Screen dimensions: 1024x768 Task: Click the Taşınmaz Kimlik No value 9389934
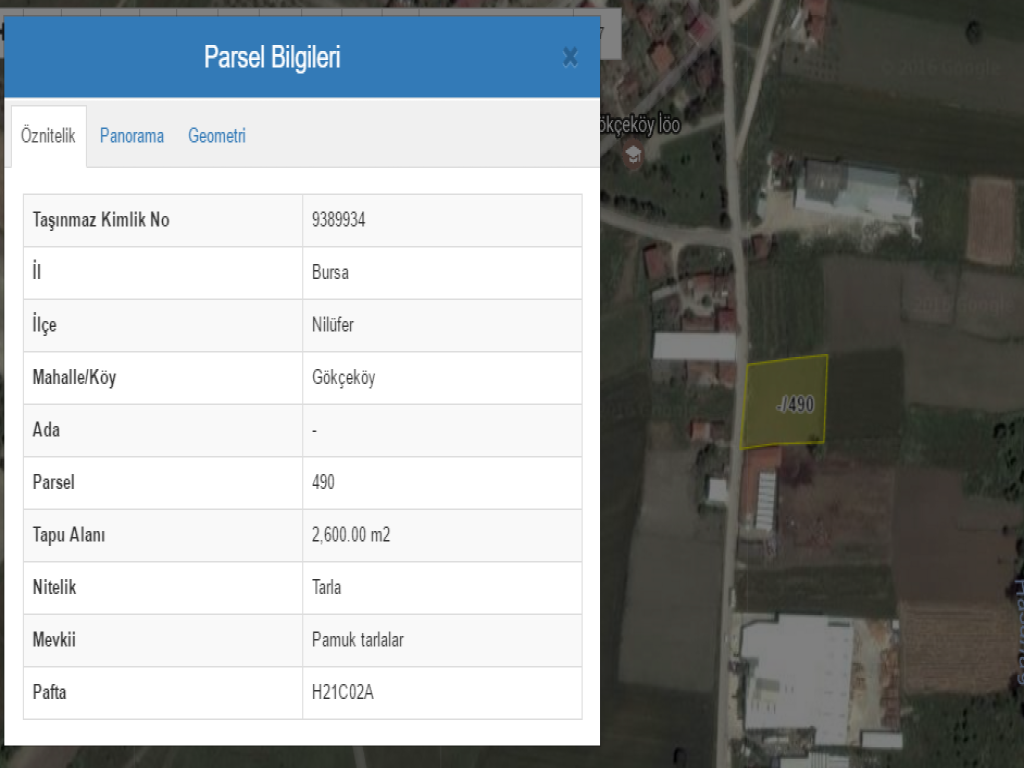coord(339,220)
